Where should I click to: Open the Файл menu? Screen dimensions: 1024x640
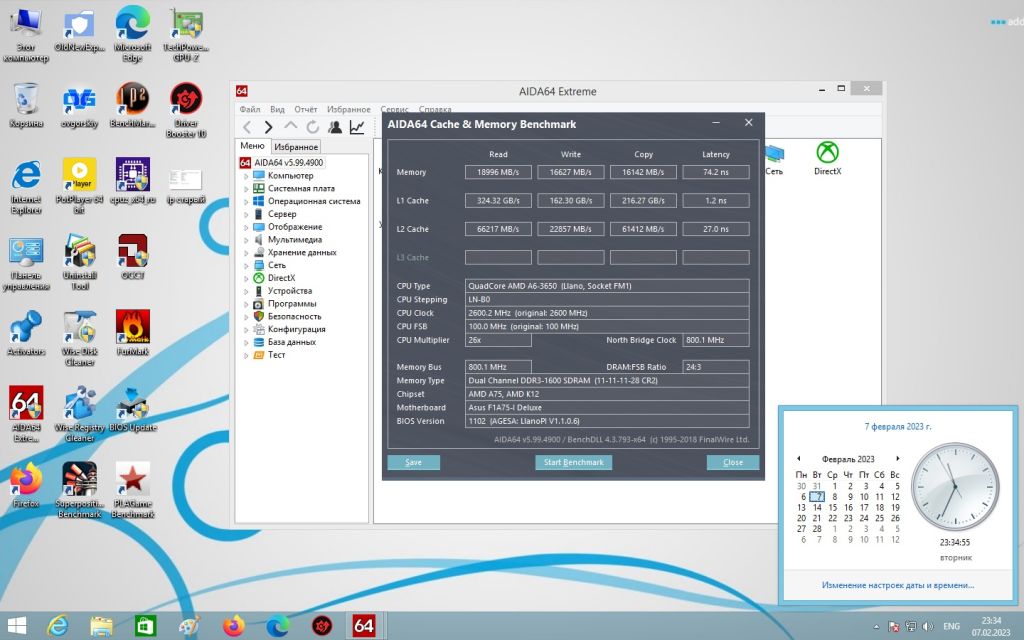click(x=249, y=109)
